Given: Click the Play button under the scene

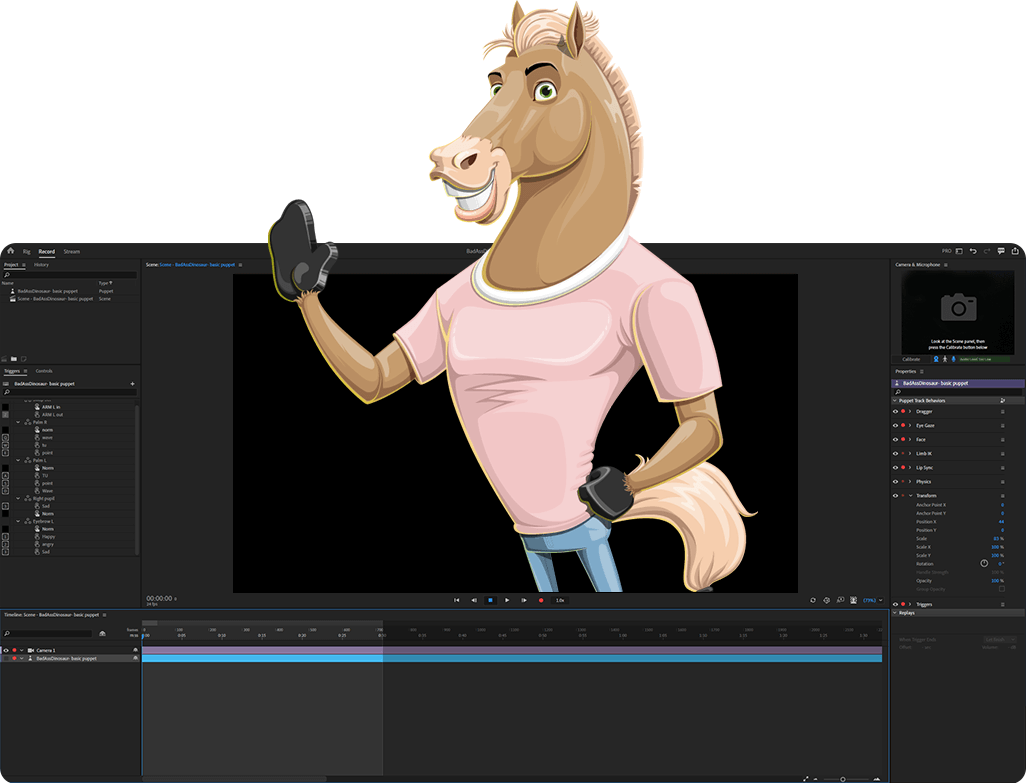Looking at the screenshot, I should 507,600.
